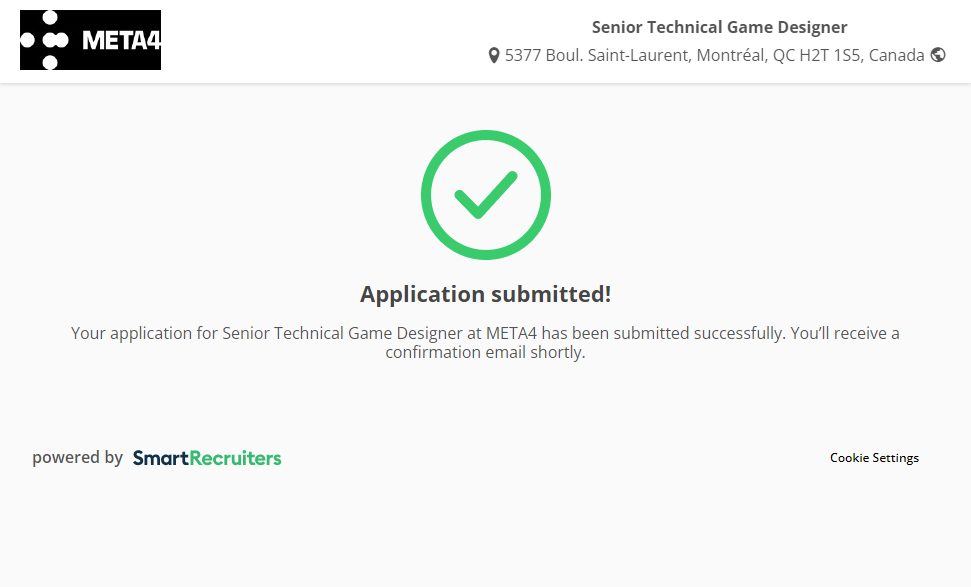Image resolution: width=971 pixels, height=587 pixels.
Task: Click the "powered by" footer text
Action: point(77,458)
